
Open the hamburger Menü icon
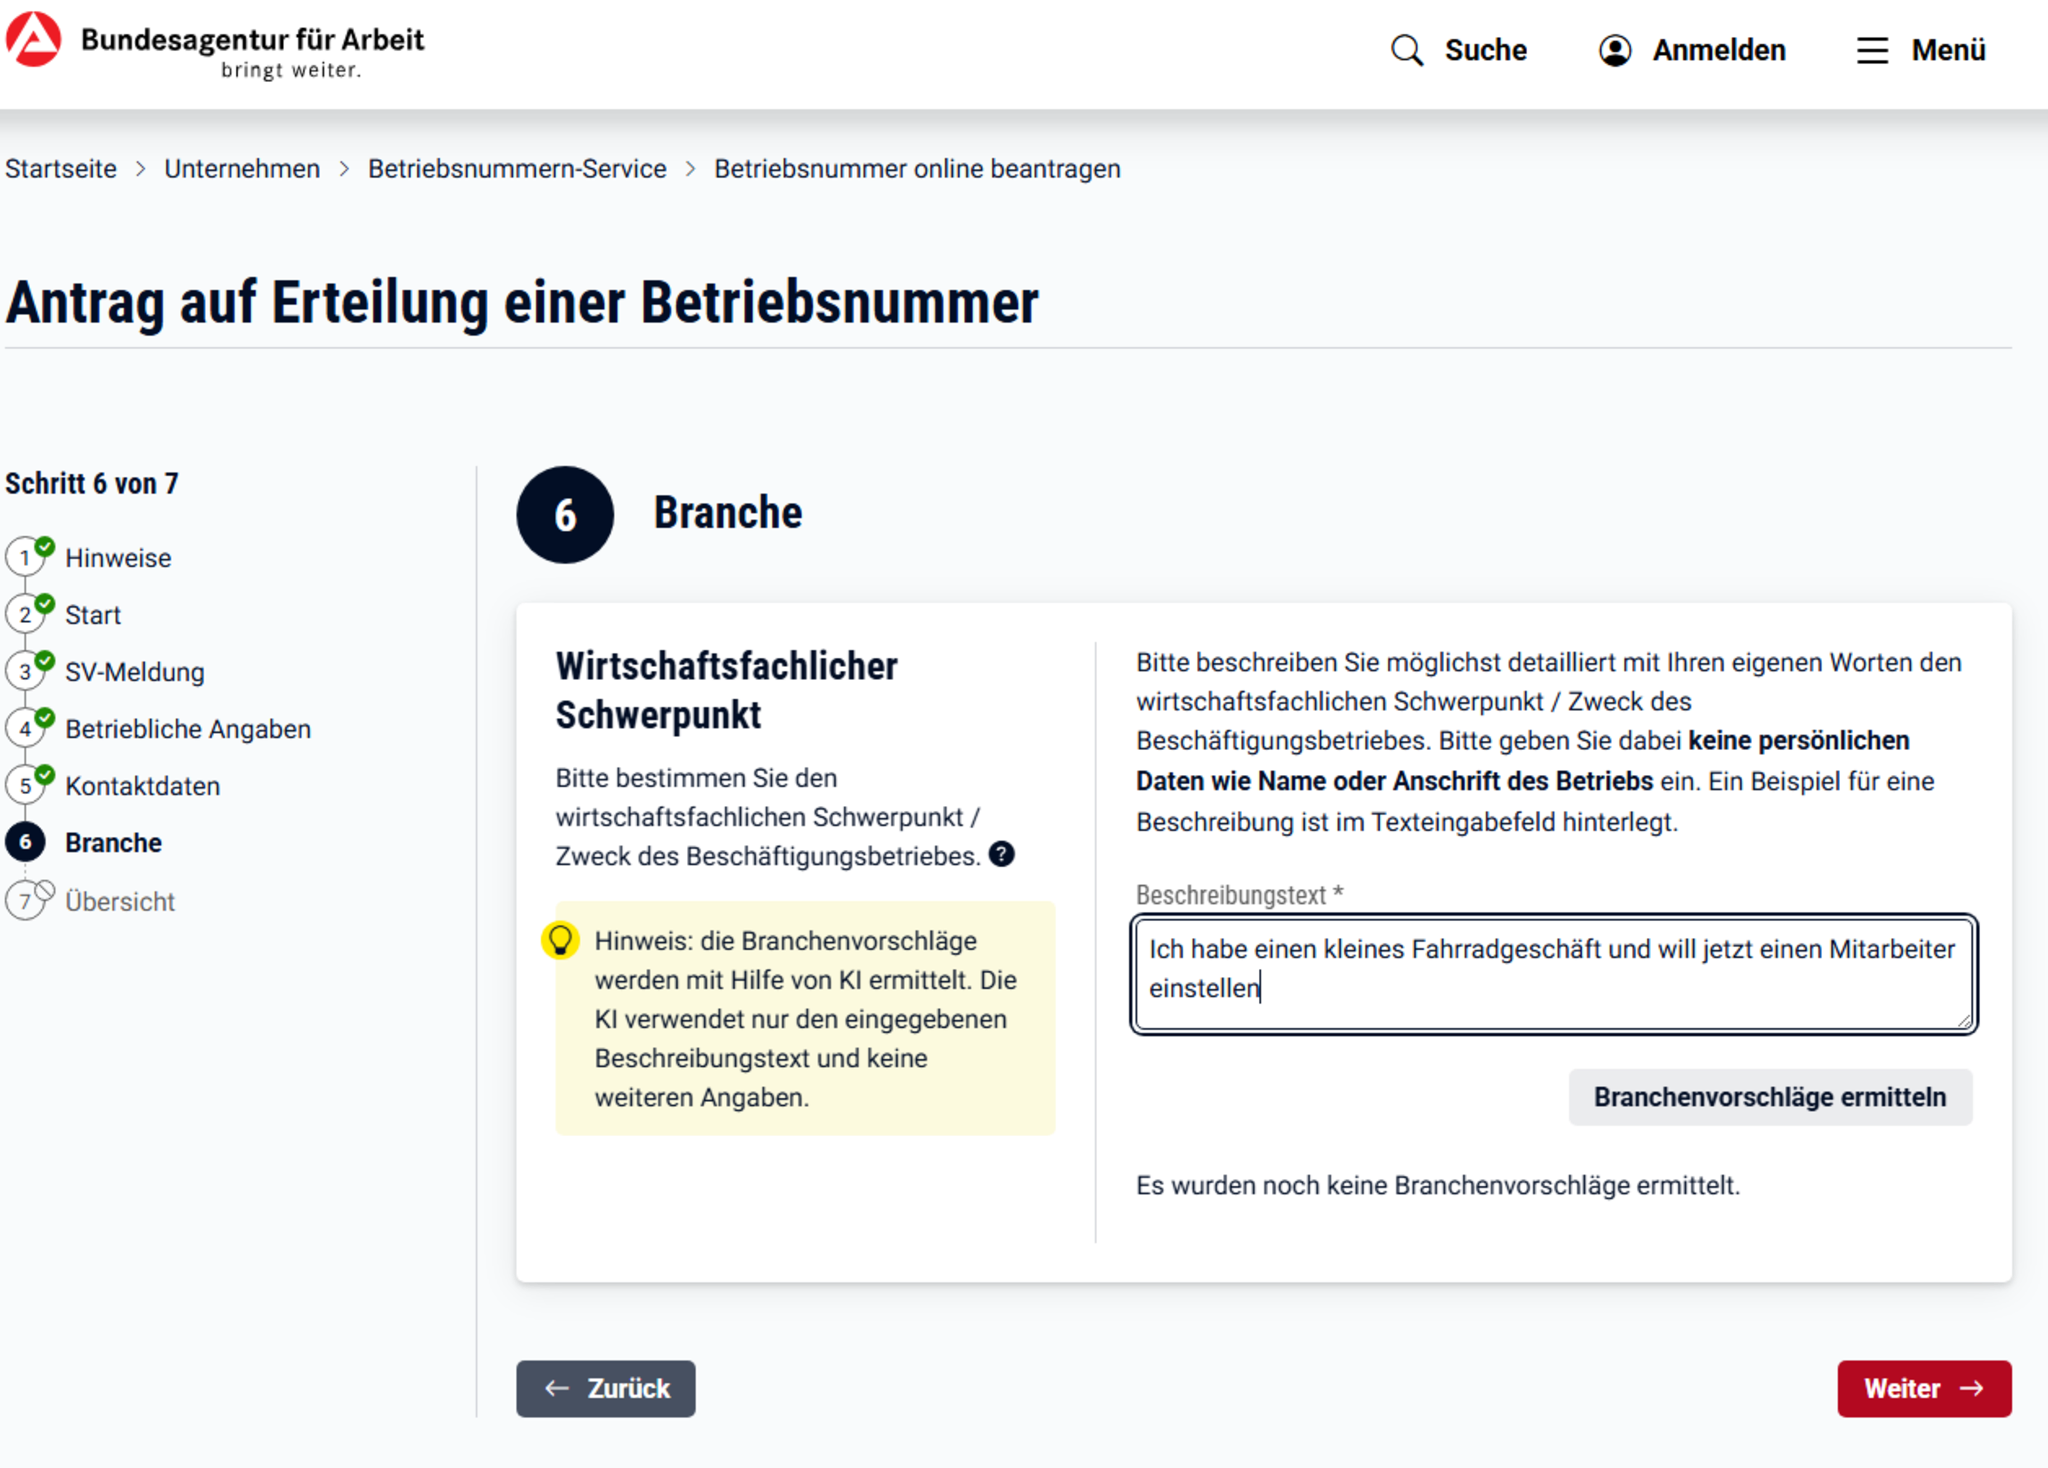(x=1872, y=50)
